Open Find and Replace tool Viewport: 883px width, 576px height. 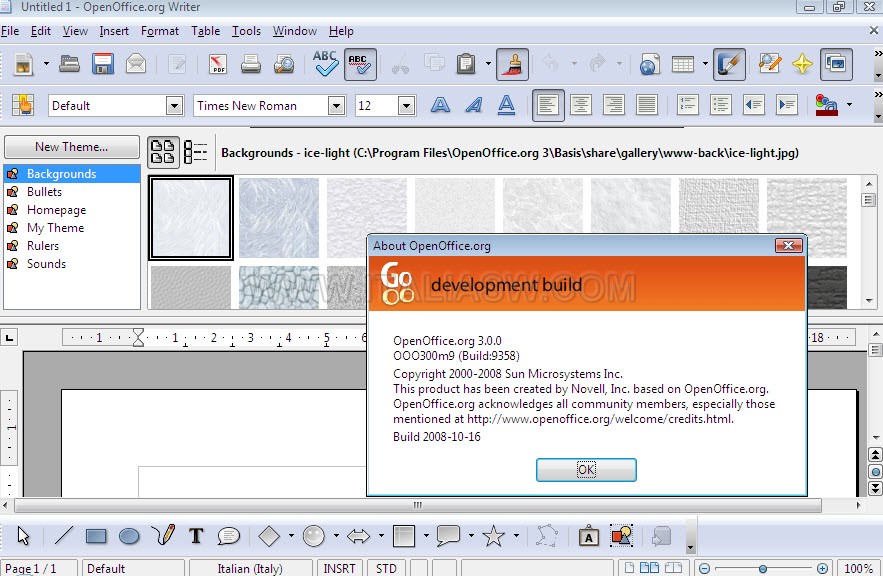[769, 64]
